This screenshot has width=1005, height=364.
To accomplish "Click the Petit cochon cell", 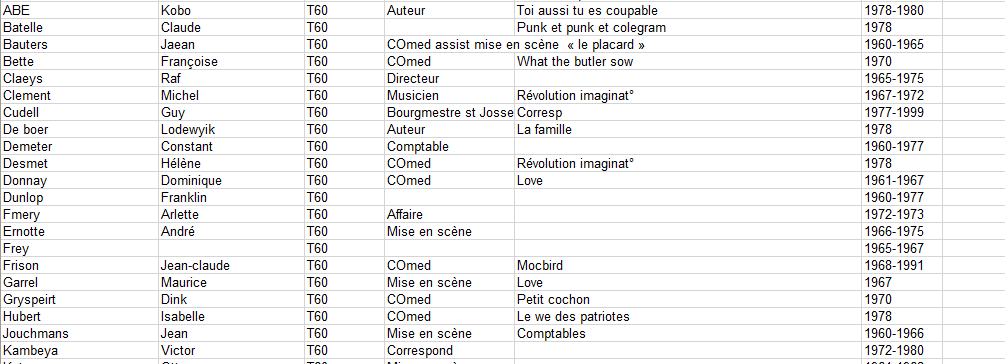I will (687, 299).
